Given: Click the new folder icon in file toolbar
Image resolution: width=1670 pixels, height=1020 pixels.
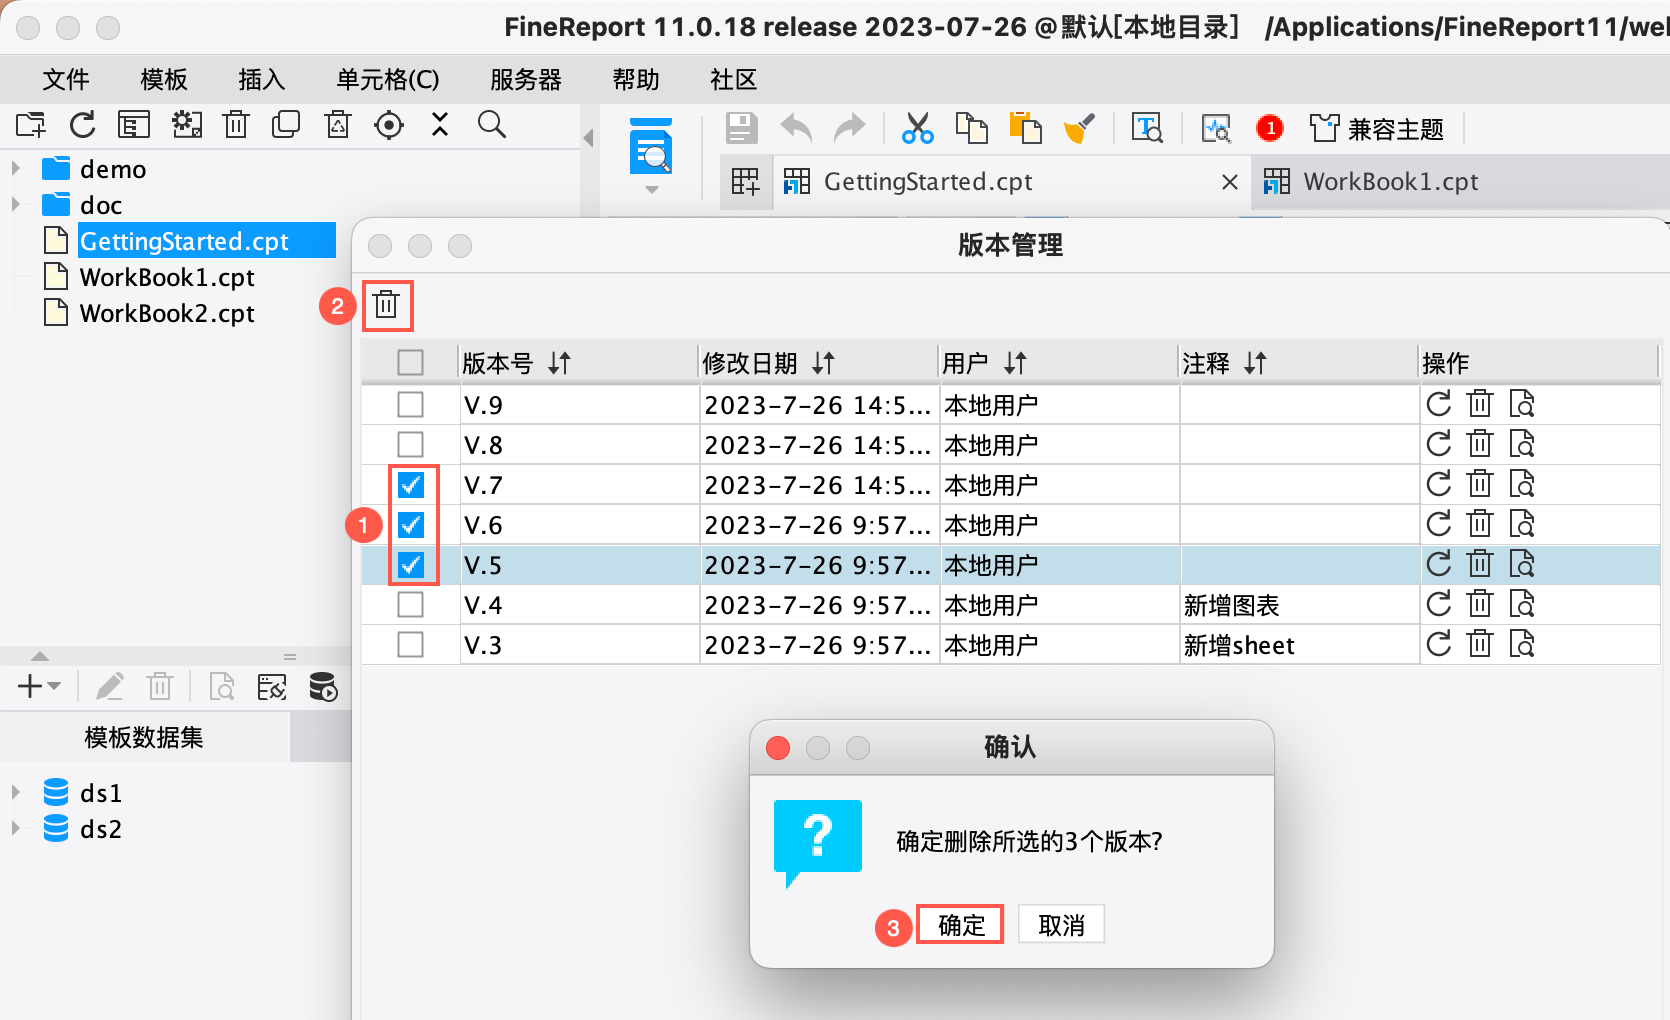Looking at the screenshot, I should pos(31,125).
